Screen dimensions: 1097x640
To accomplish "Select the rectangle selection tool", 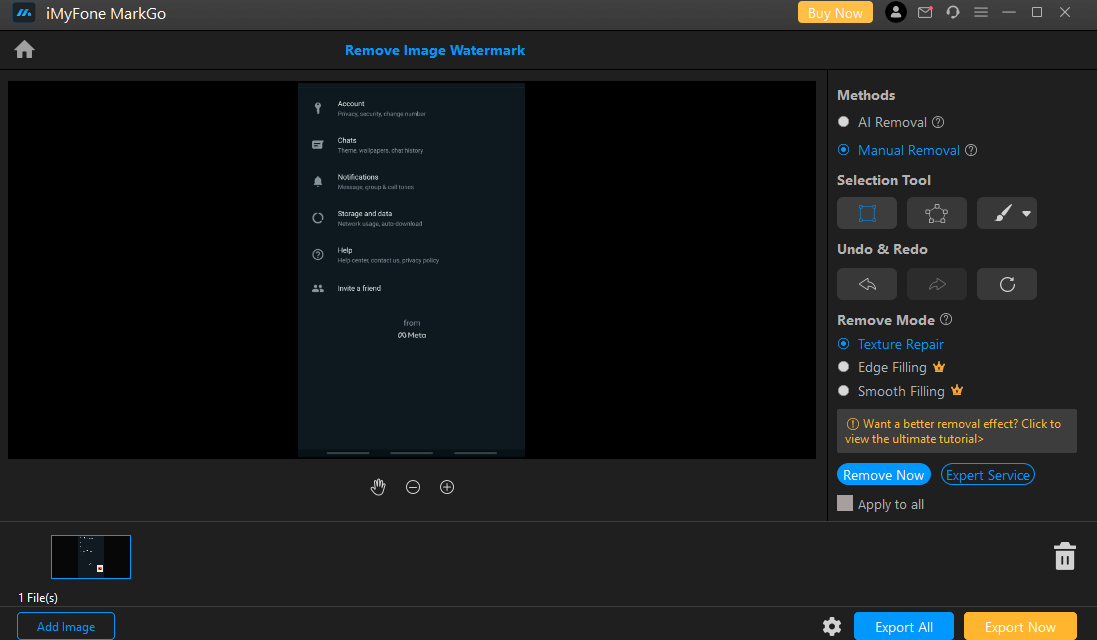I will [867, 213].
